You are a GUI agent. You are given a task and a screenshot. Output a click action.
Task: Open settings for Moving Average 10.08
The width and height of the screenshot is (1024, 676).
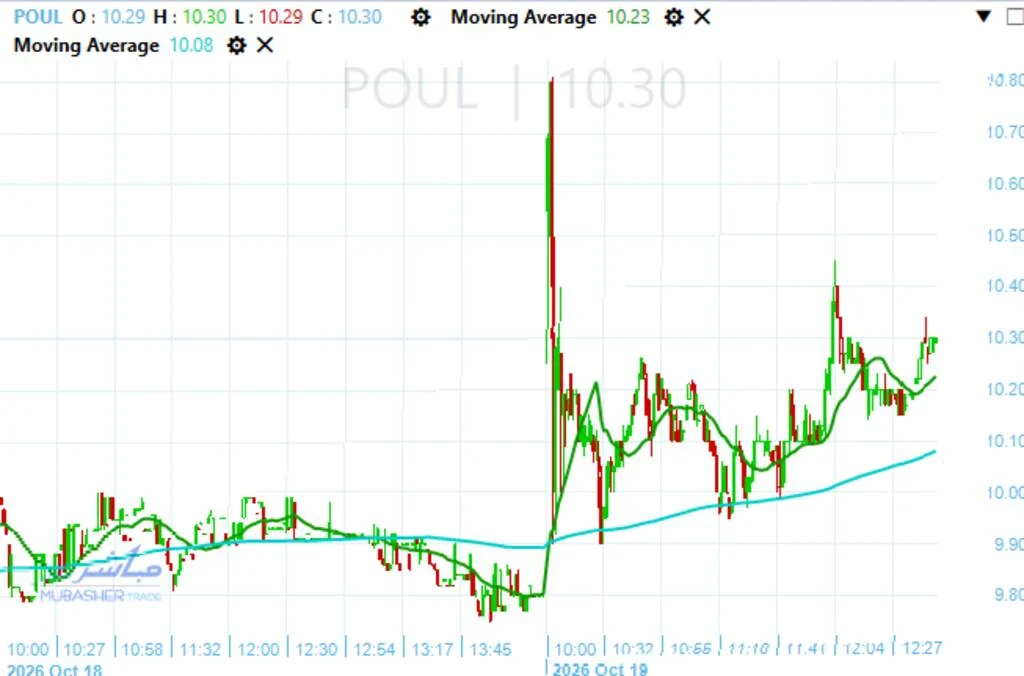(236, 46)
